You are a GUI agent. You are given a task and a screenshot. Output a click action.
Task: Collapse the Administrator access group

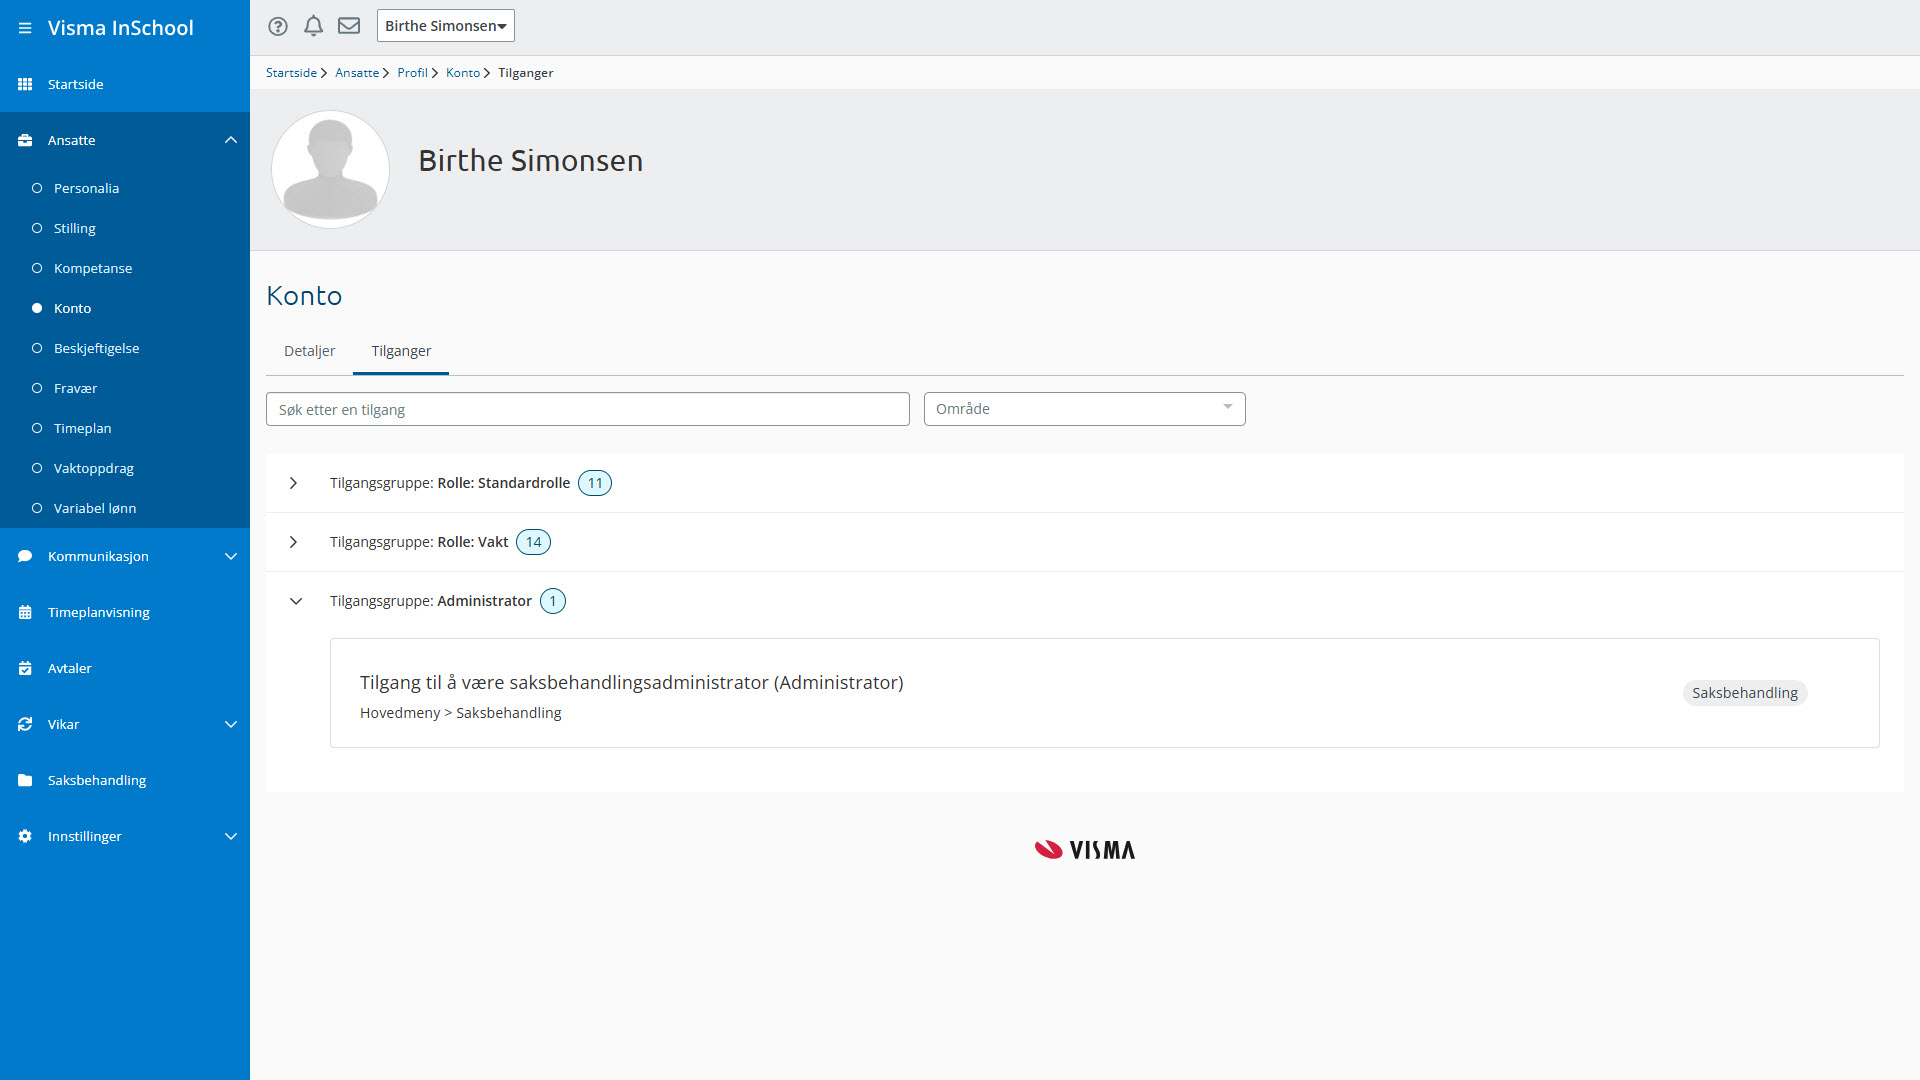click(x=296, y=601)
